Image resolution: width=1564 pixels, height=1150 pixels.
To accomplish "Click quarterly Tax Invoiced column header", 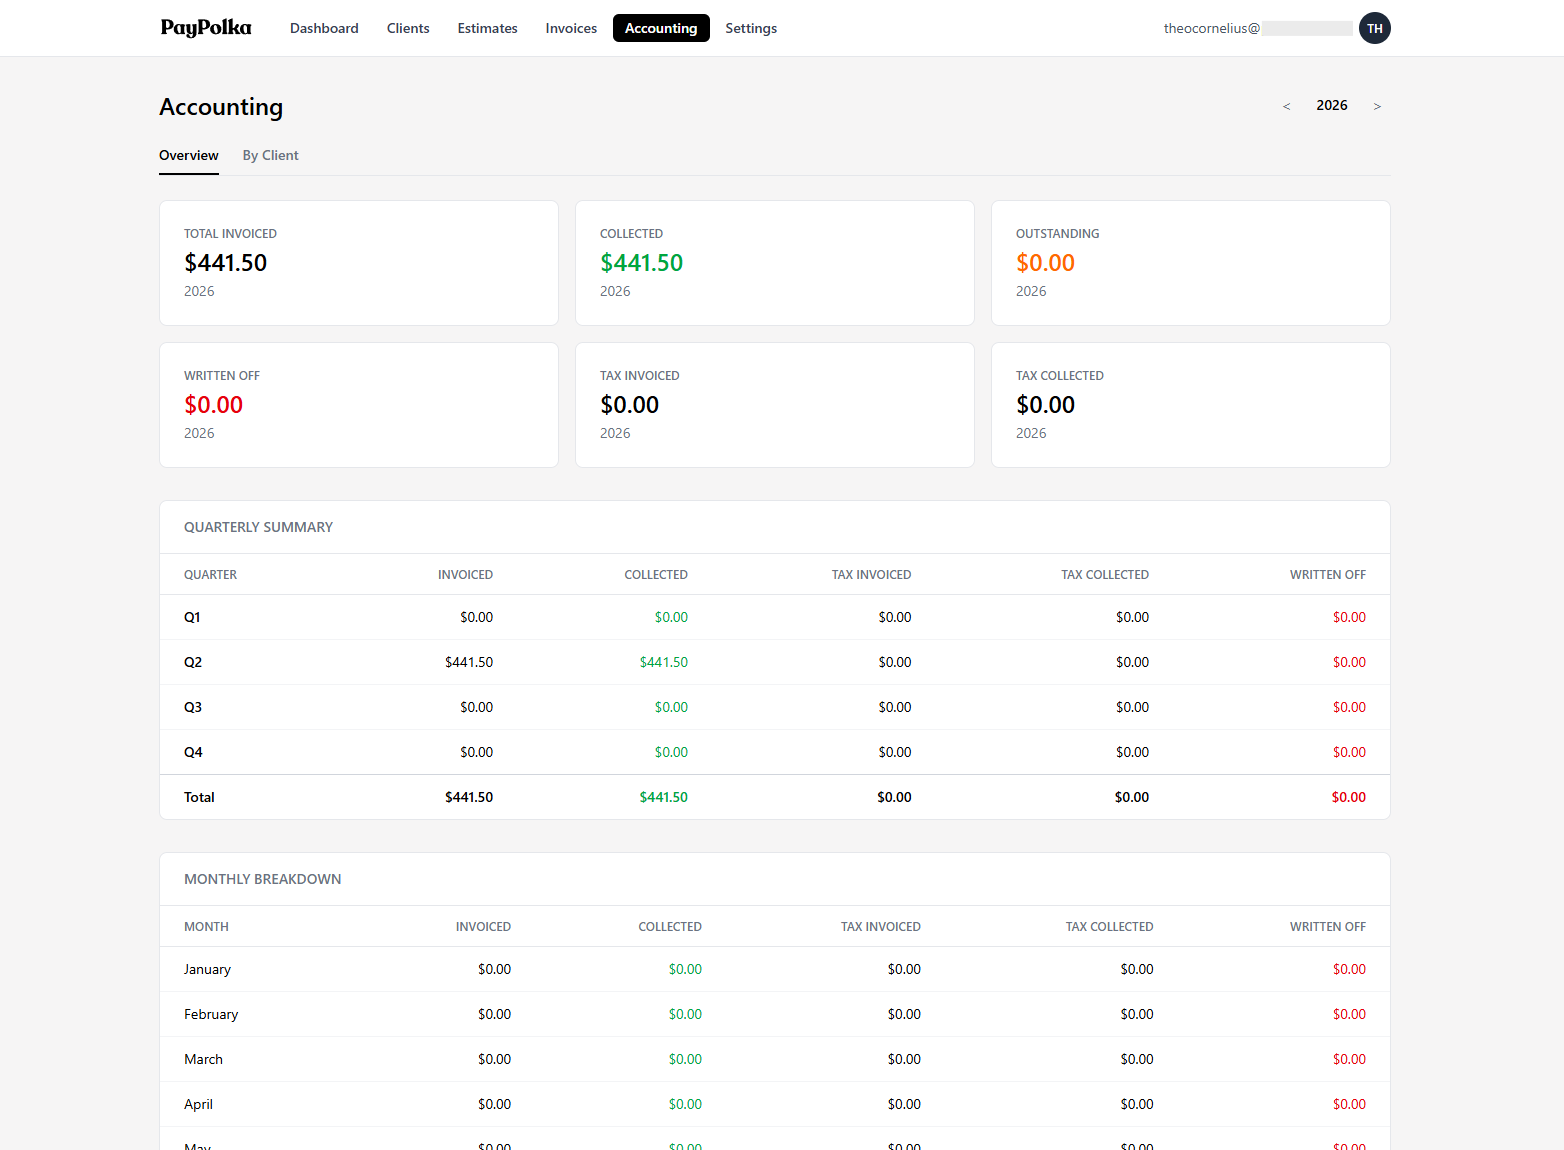I will tap(871, 575).
